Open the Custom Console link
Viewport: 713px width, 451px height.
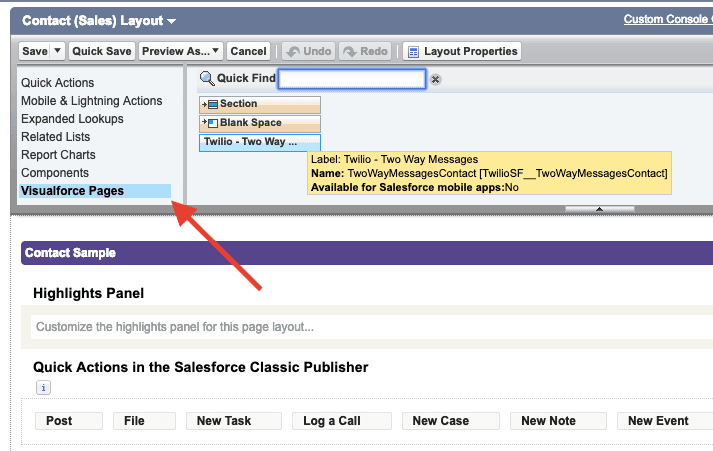pos(667,19)
